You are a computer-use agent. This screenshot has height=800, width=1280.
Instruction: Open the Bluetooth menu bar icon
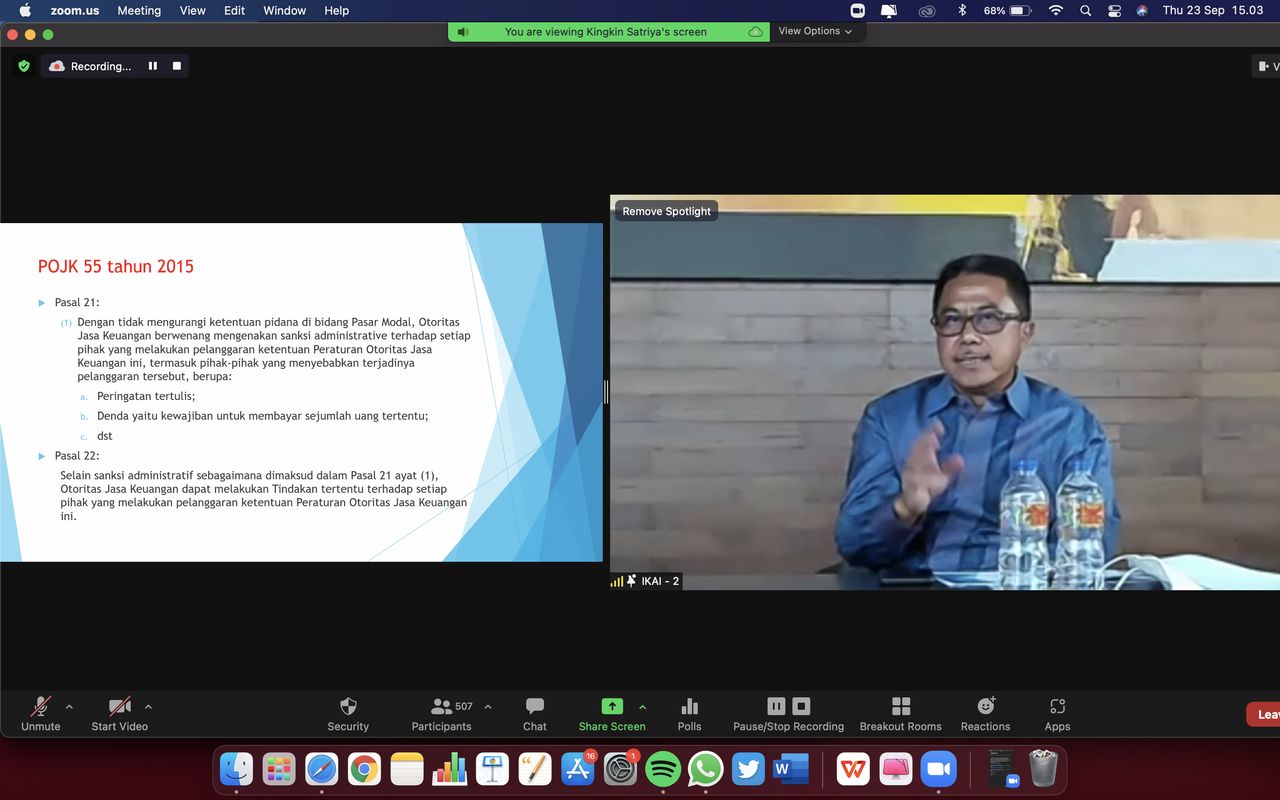coord(962,10)
